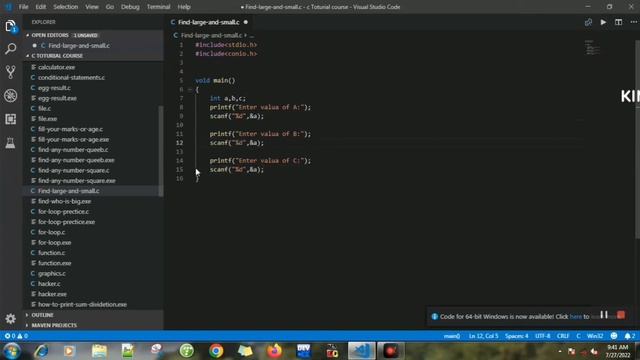This screenshot has width=640, height=360.
Task: Open egg-result.c file in explorer
Action: pos(54,88)
